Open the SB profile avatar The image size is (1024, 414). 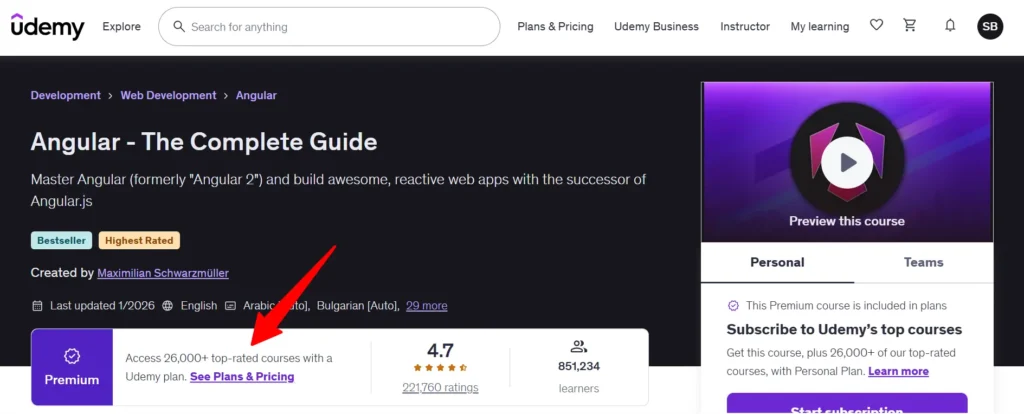(989, 27)
